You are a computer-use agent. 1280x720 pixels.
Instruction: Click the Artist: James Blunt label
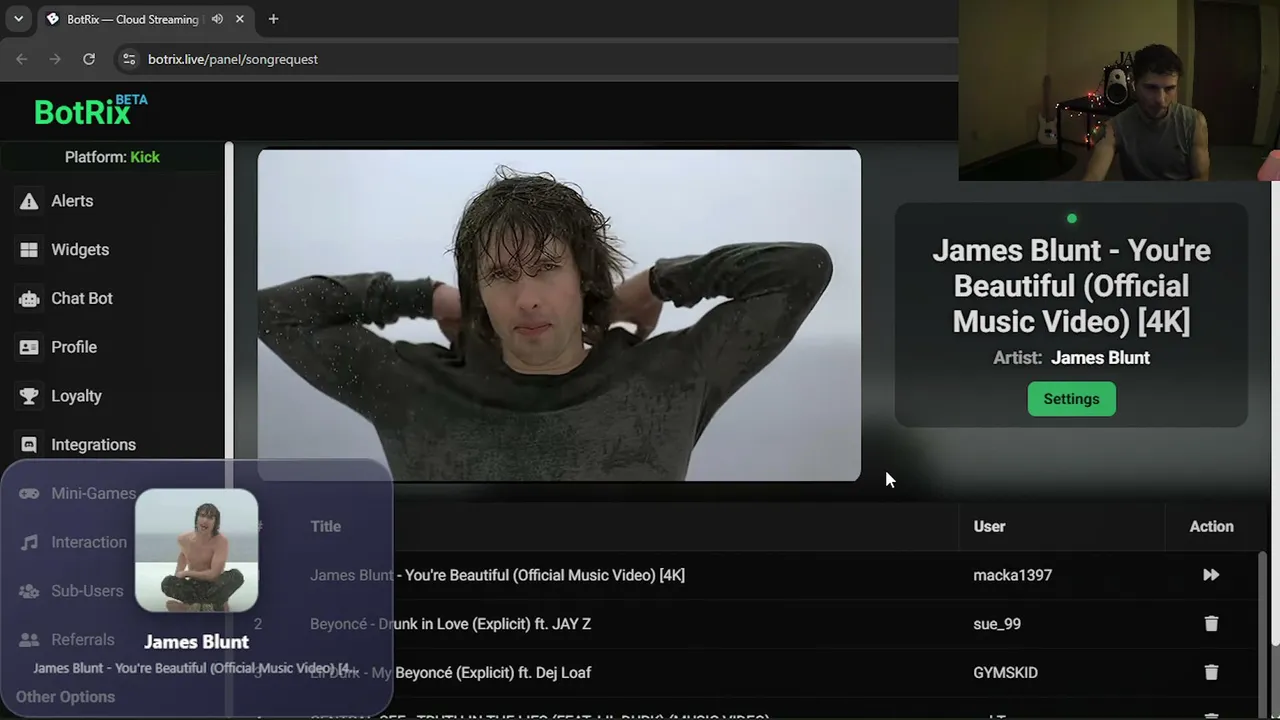tap(1071, 358)
